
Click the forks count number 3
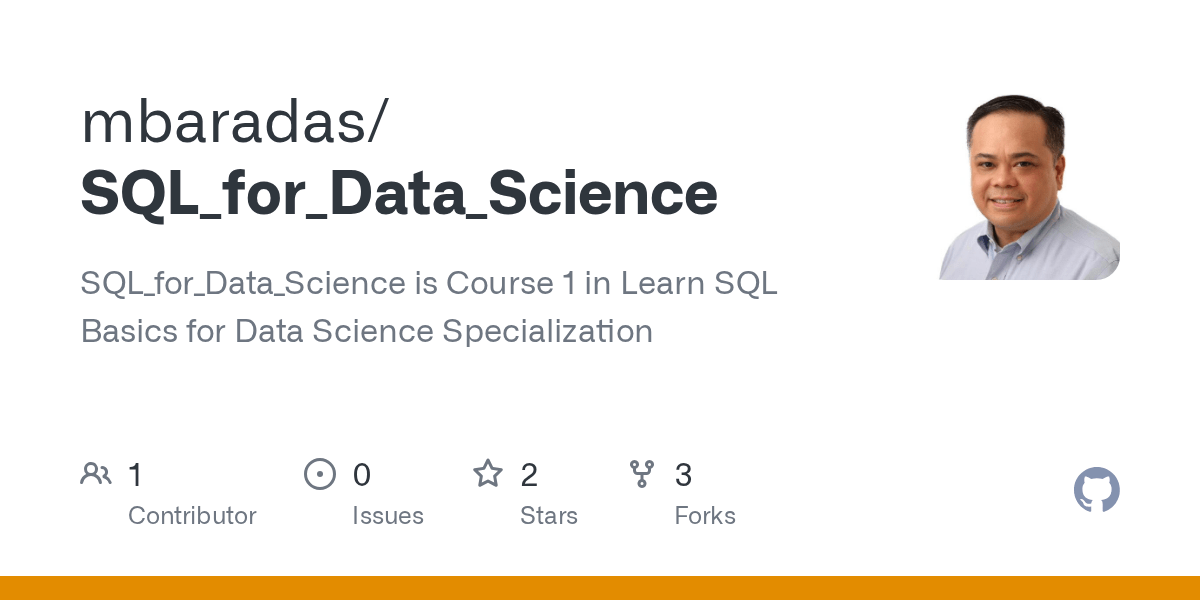click(683, 475)
